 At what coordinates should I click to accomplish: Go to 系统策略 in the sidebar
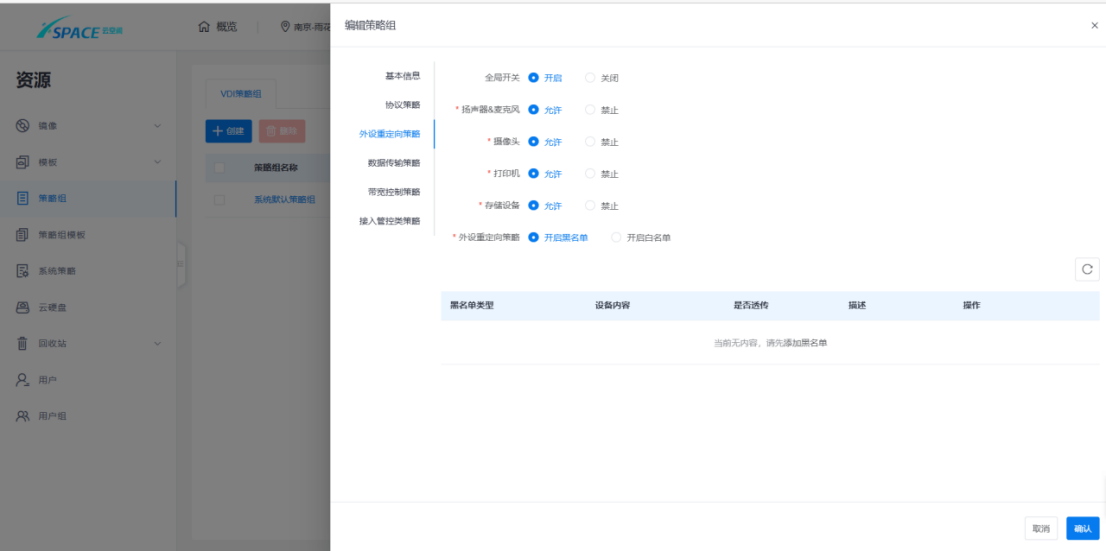pos(56,271)
